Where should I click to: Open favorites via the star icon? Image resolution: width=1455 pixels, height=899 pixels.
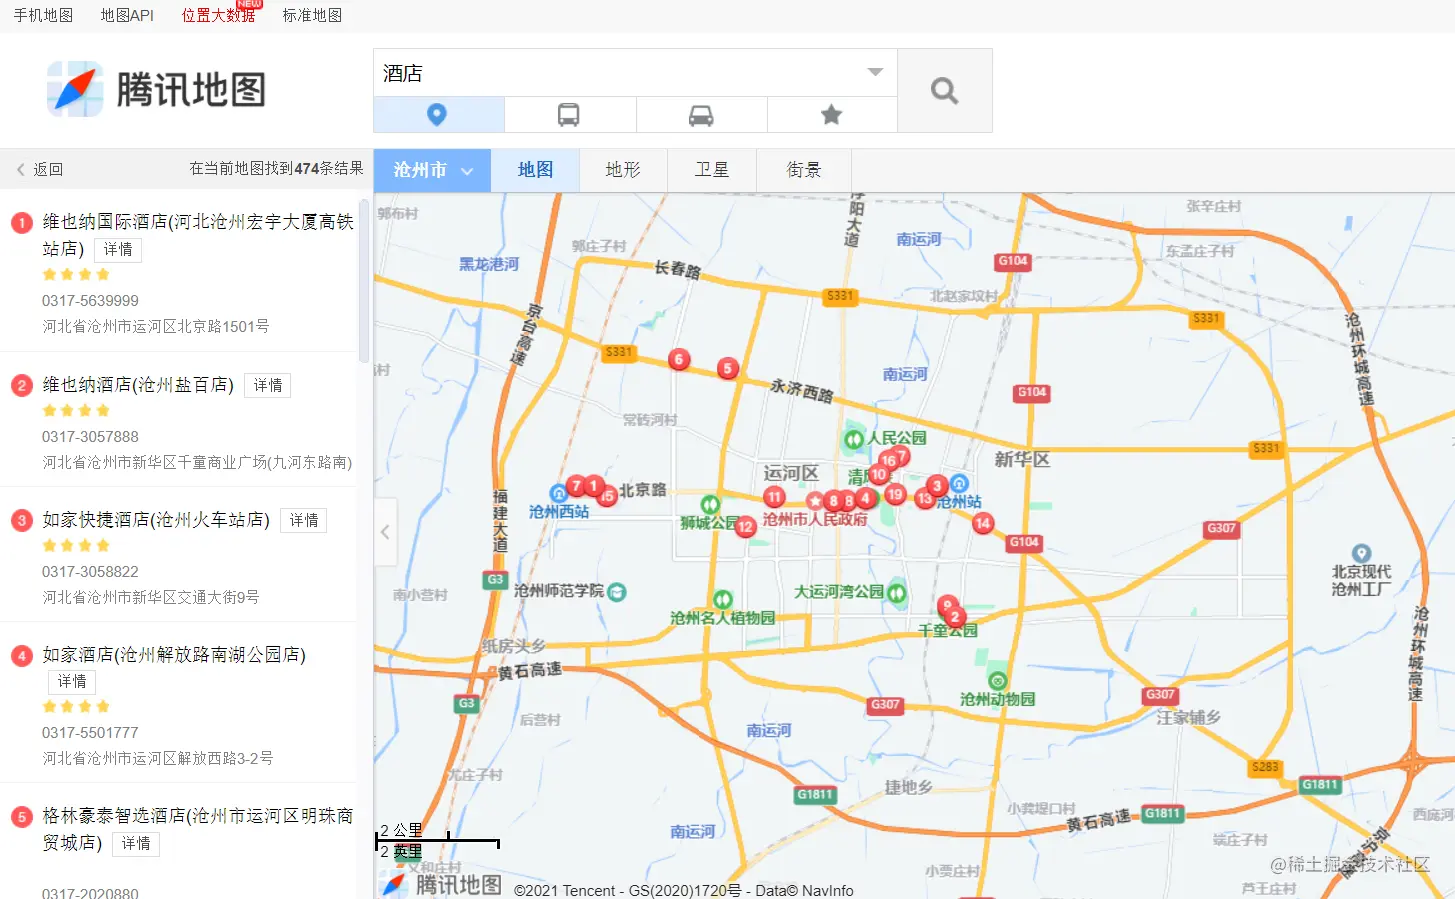tap(831, 114)
